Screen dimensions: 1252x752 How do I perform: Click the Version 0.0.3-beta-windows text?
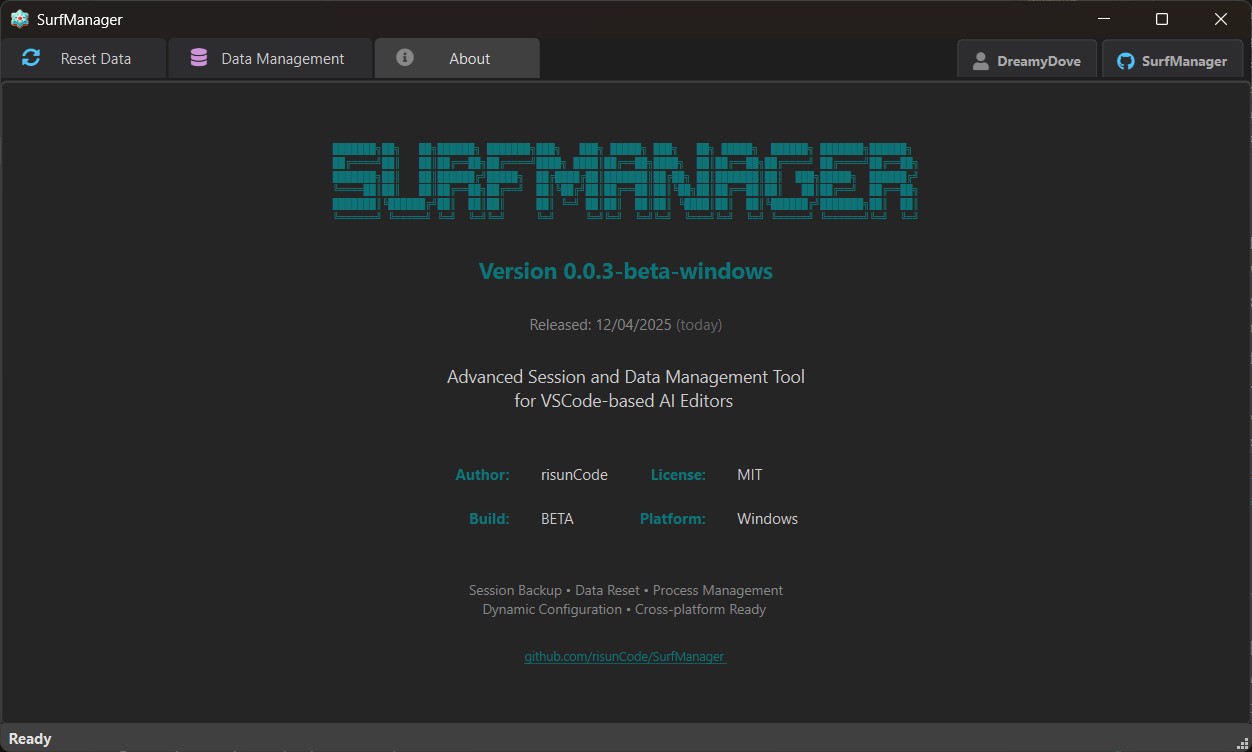coord(626,271)
